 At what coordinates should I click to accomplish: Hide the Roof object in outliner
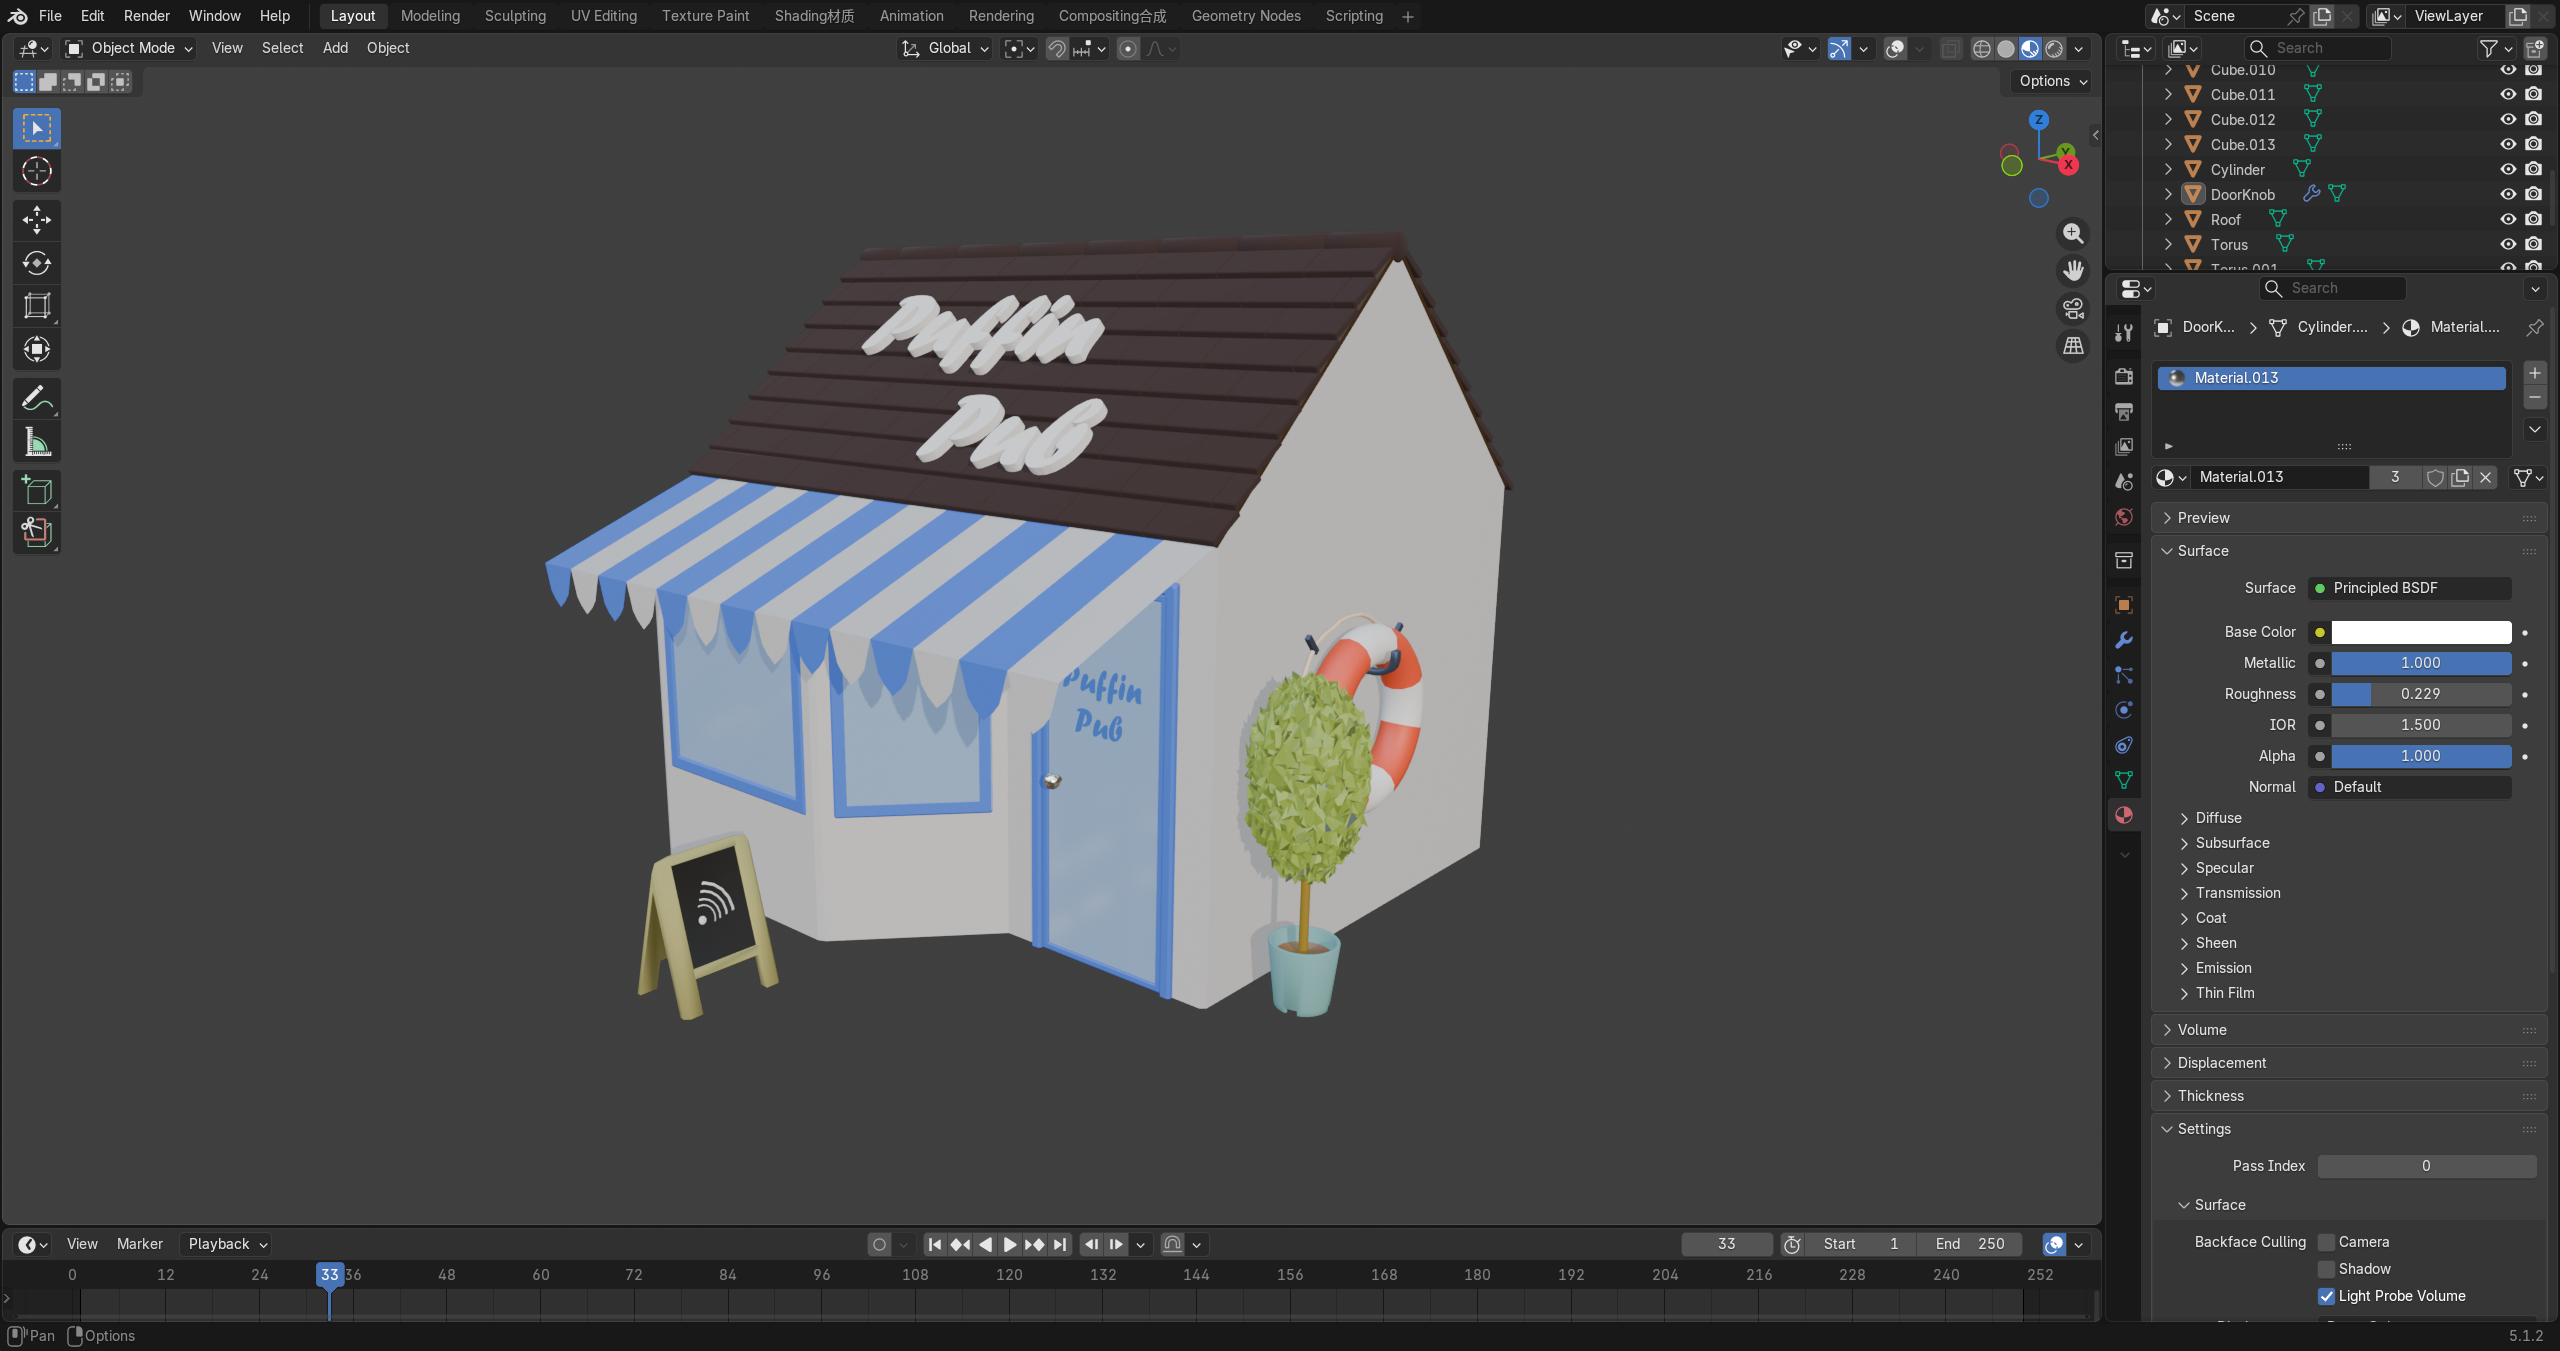point(2508,219)
